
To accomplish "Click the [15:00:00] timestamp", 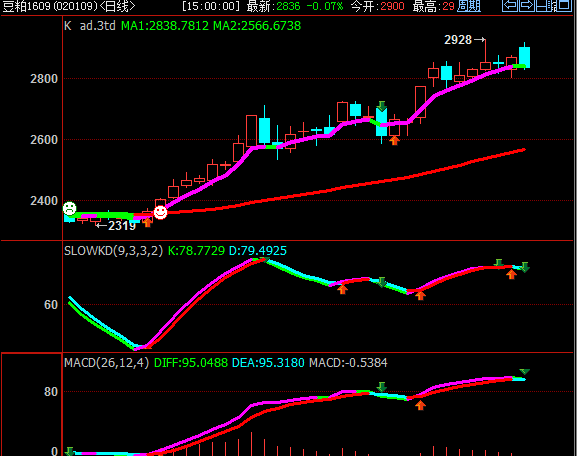I will pos(210,6).
